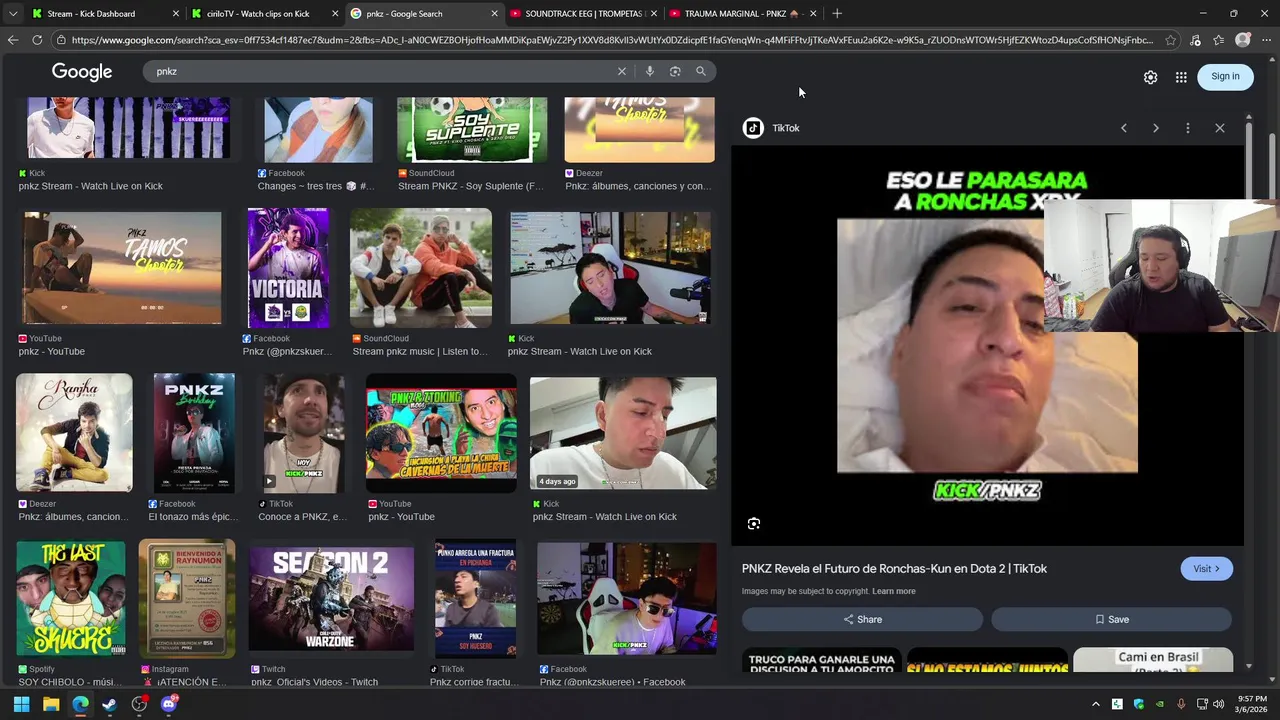Switch to TRAUMA MARGINAL - PNKZ tab
The image size is (1280, 720).
[x=741, y=14]
